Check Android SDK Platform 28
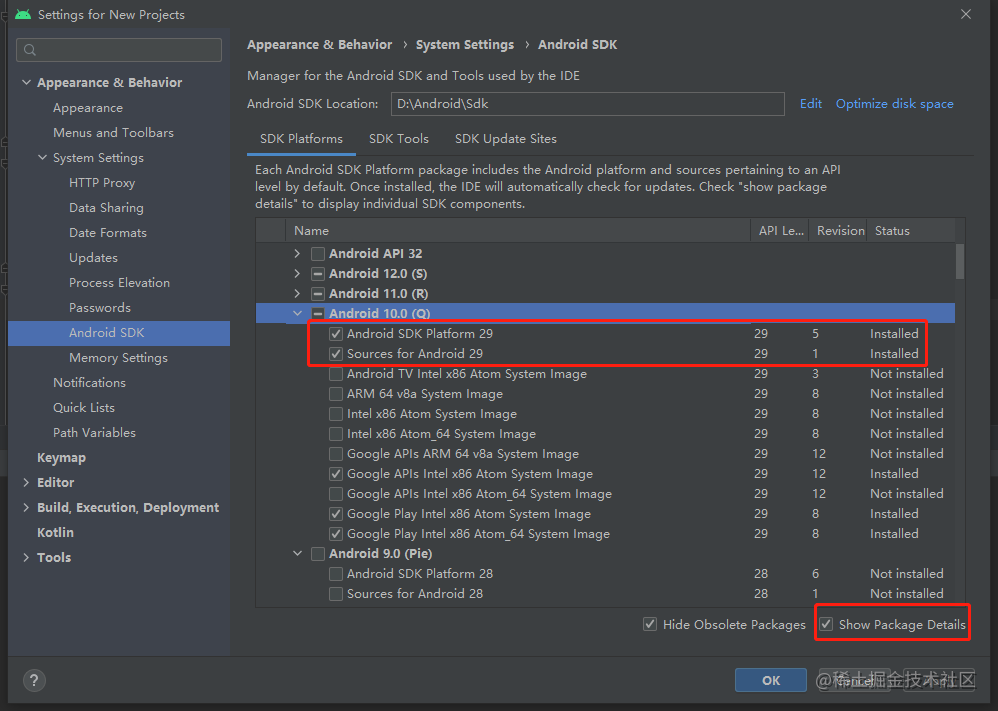This screenshot has width=998, height=711. pos(335,574)
